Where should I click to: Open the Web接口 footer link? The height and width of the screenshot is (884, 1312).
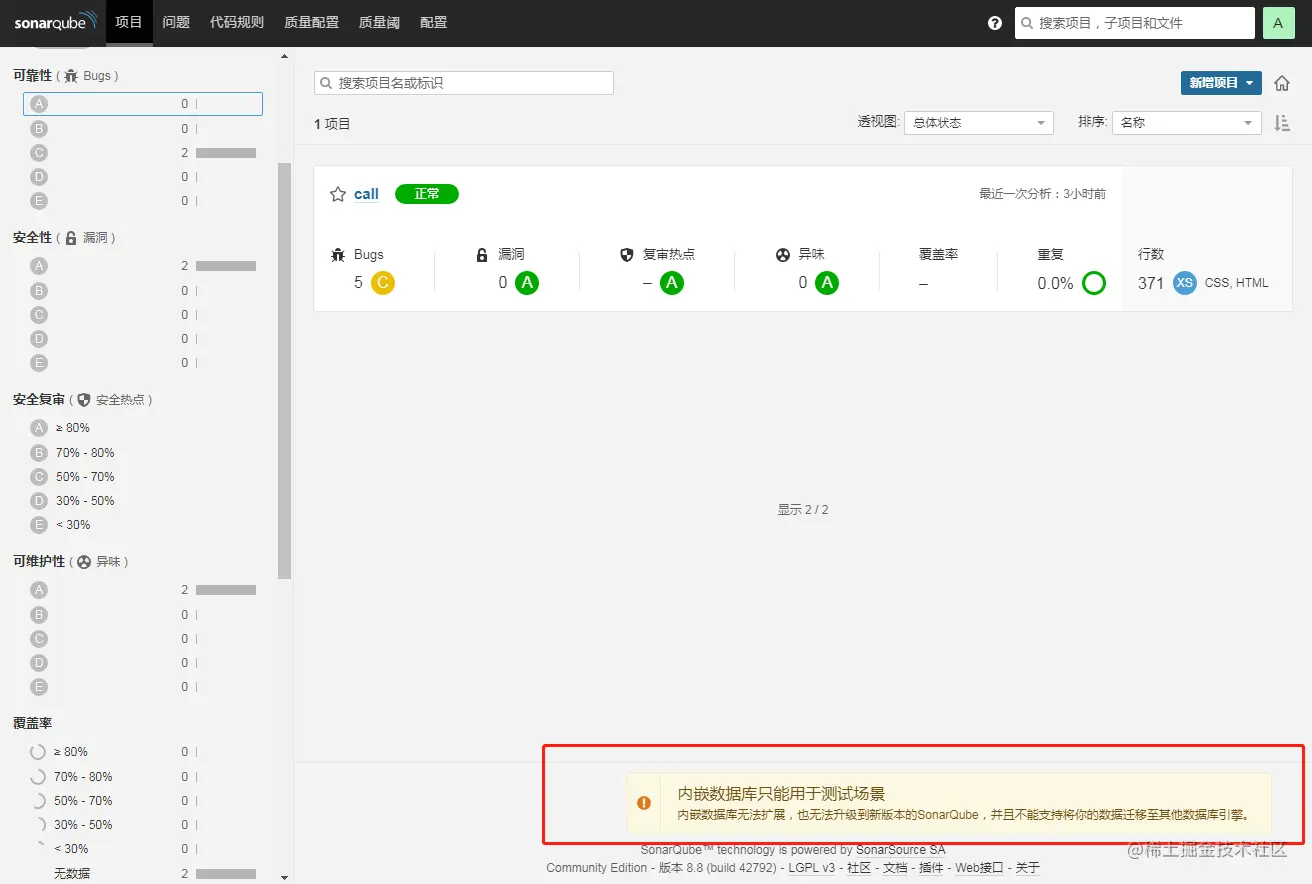(979, 868)
